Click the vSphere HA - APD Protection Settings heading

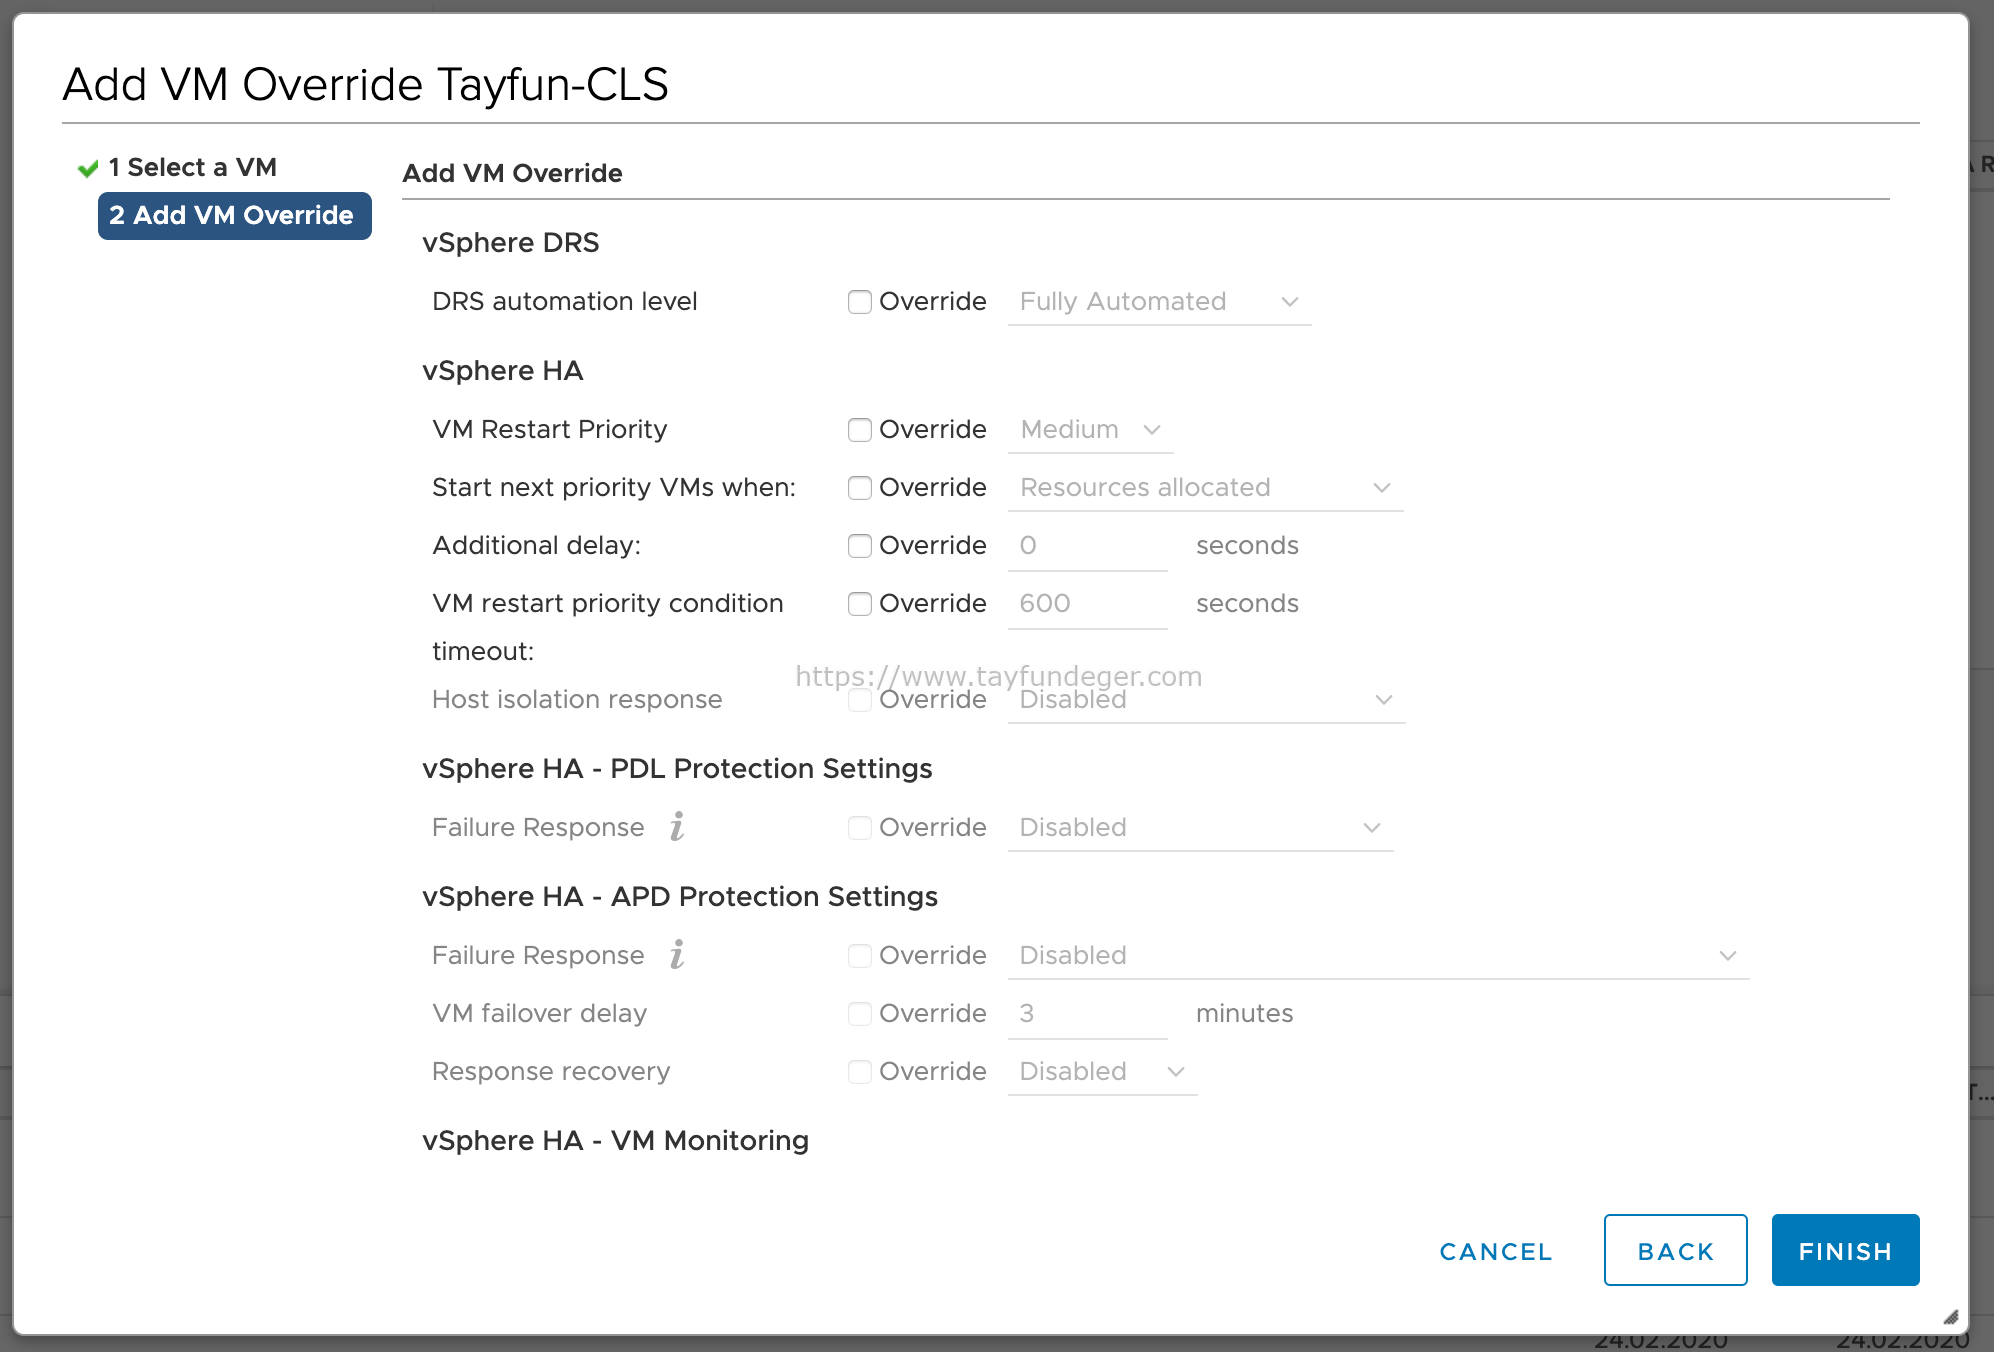coord(680,897)
